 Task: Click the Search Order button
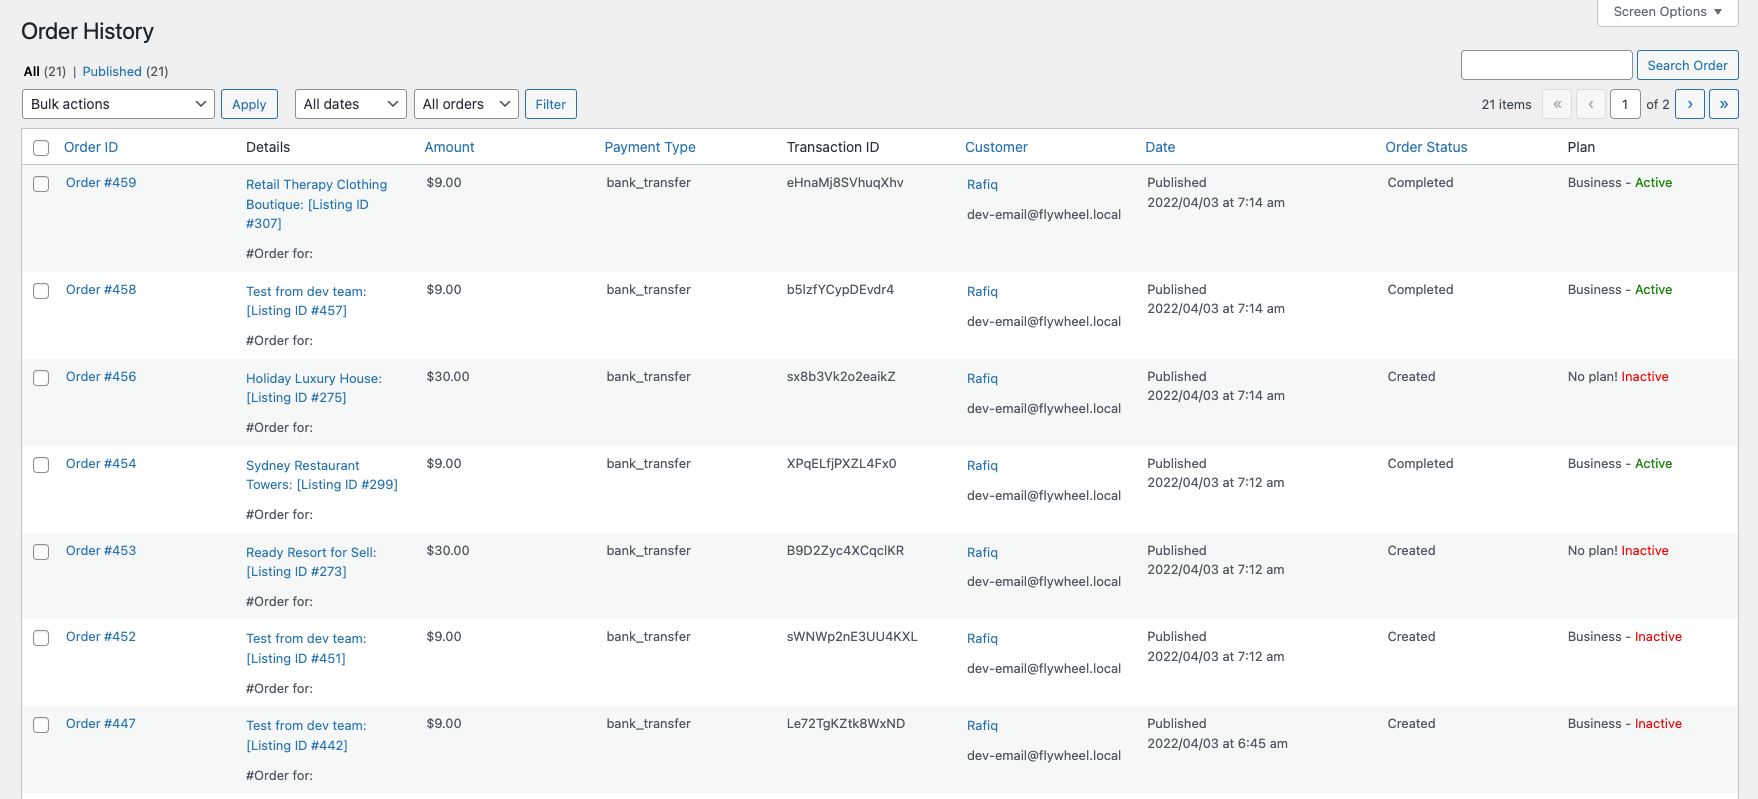click(1687, 65)
